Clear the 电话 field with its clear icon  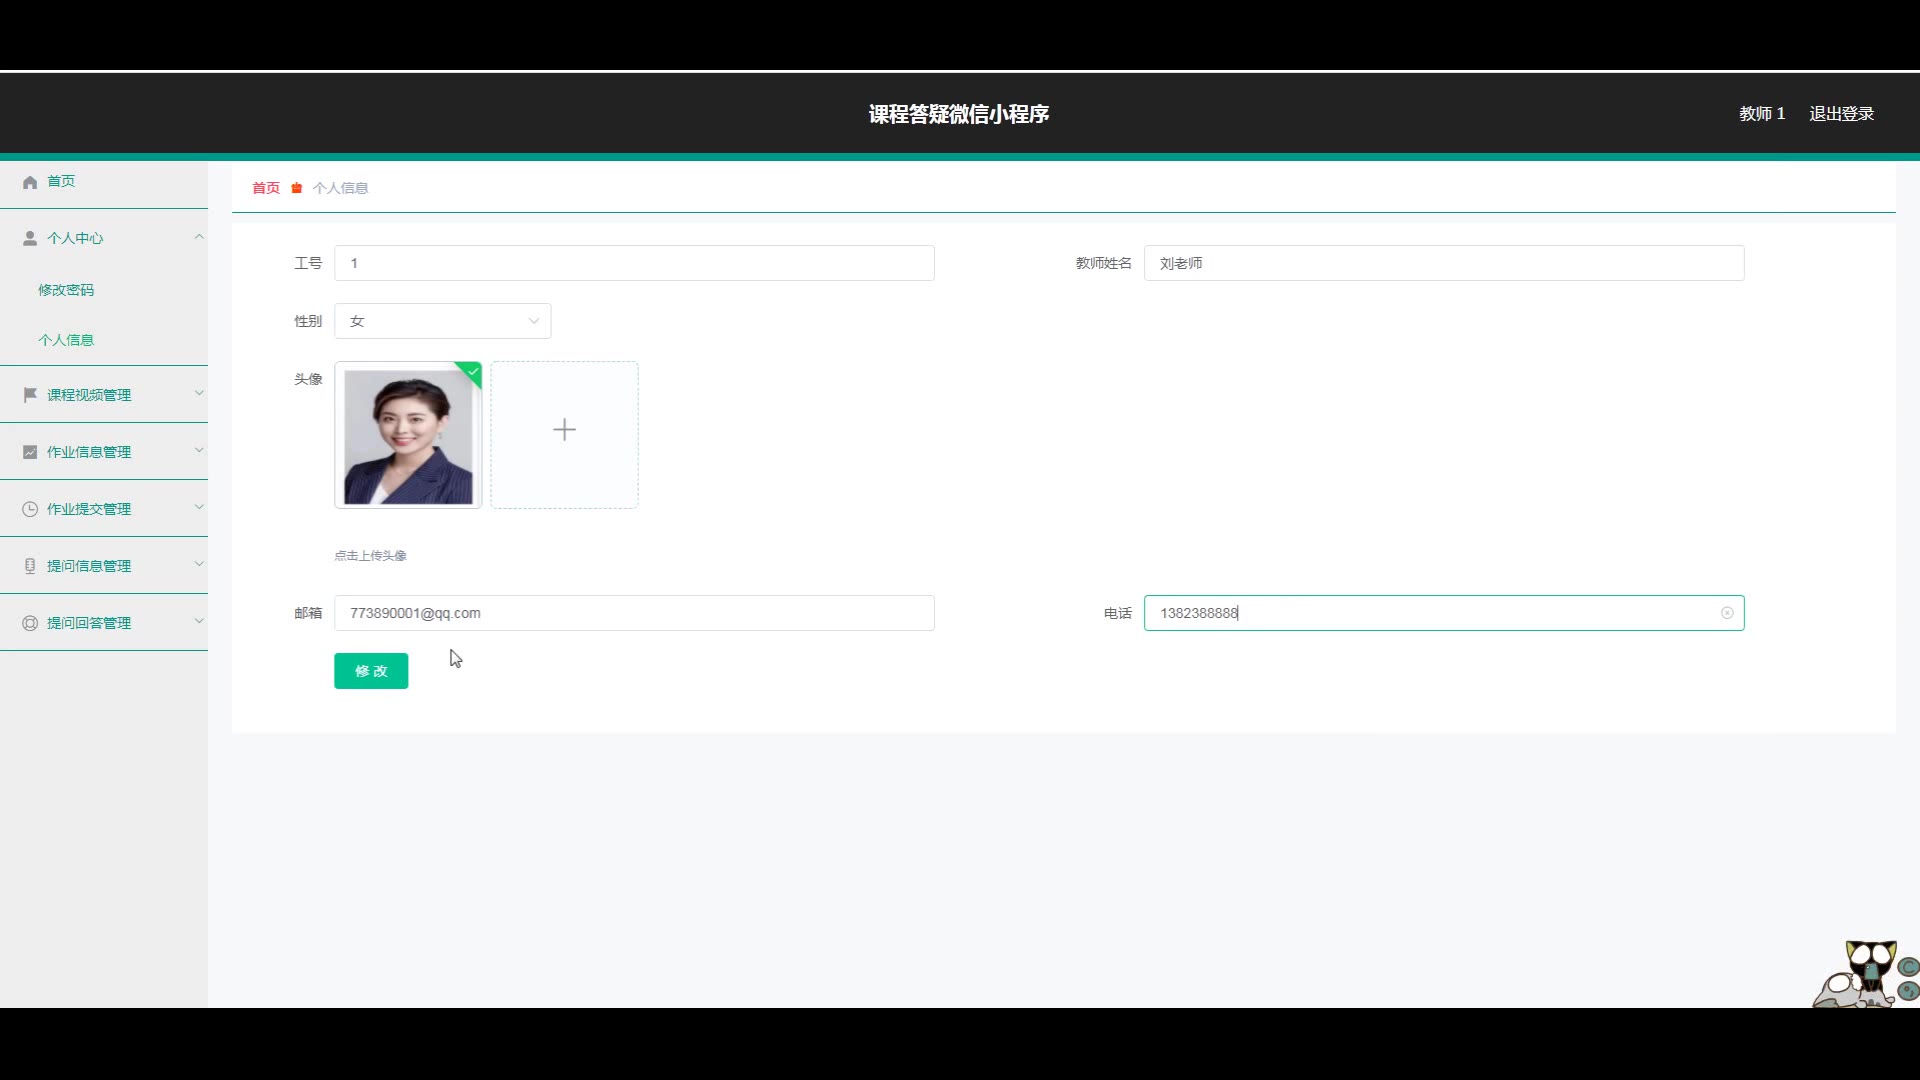pyautogui.click(x=1727, y=613)
